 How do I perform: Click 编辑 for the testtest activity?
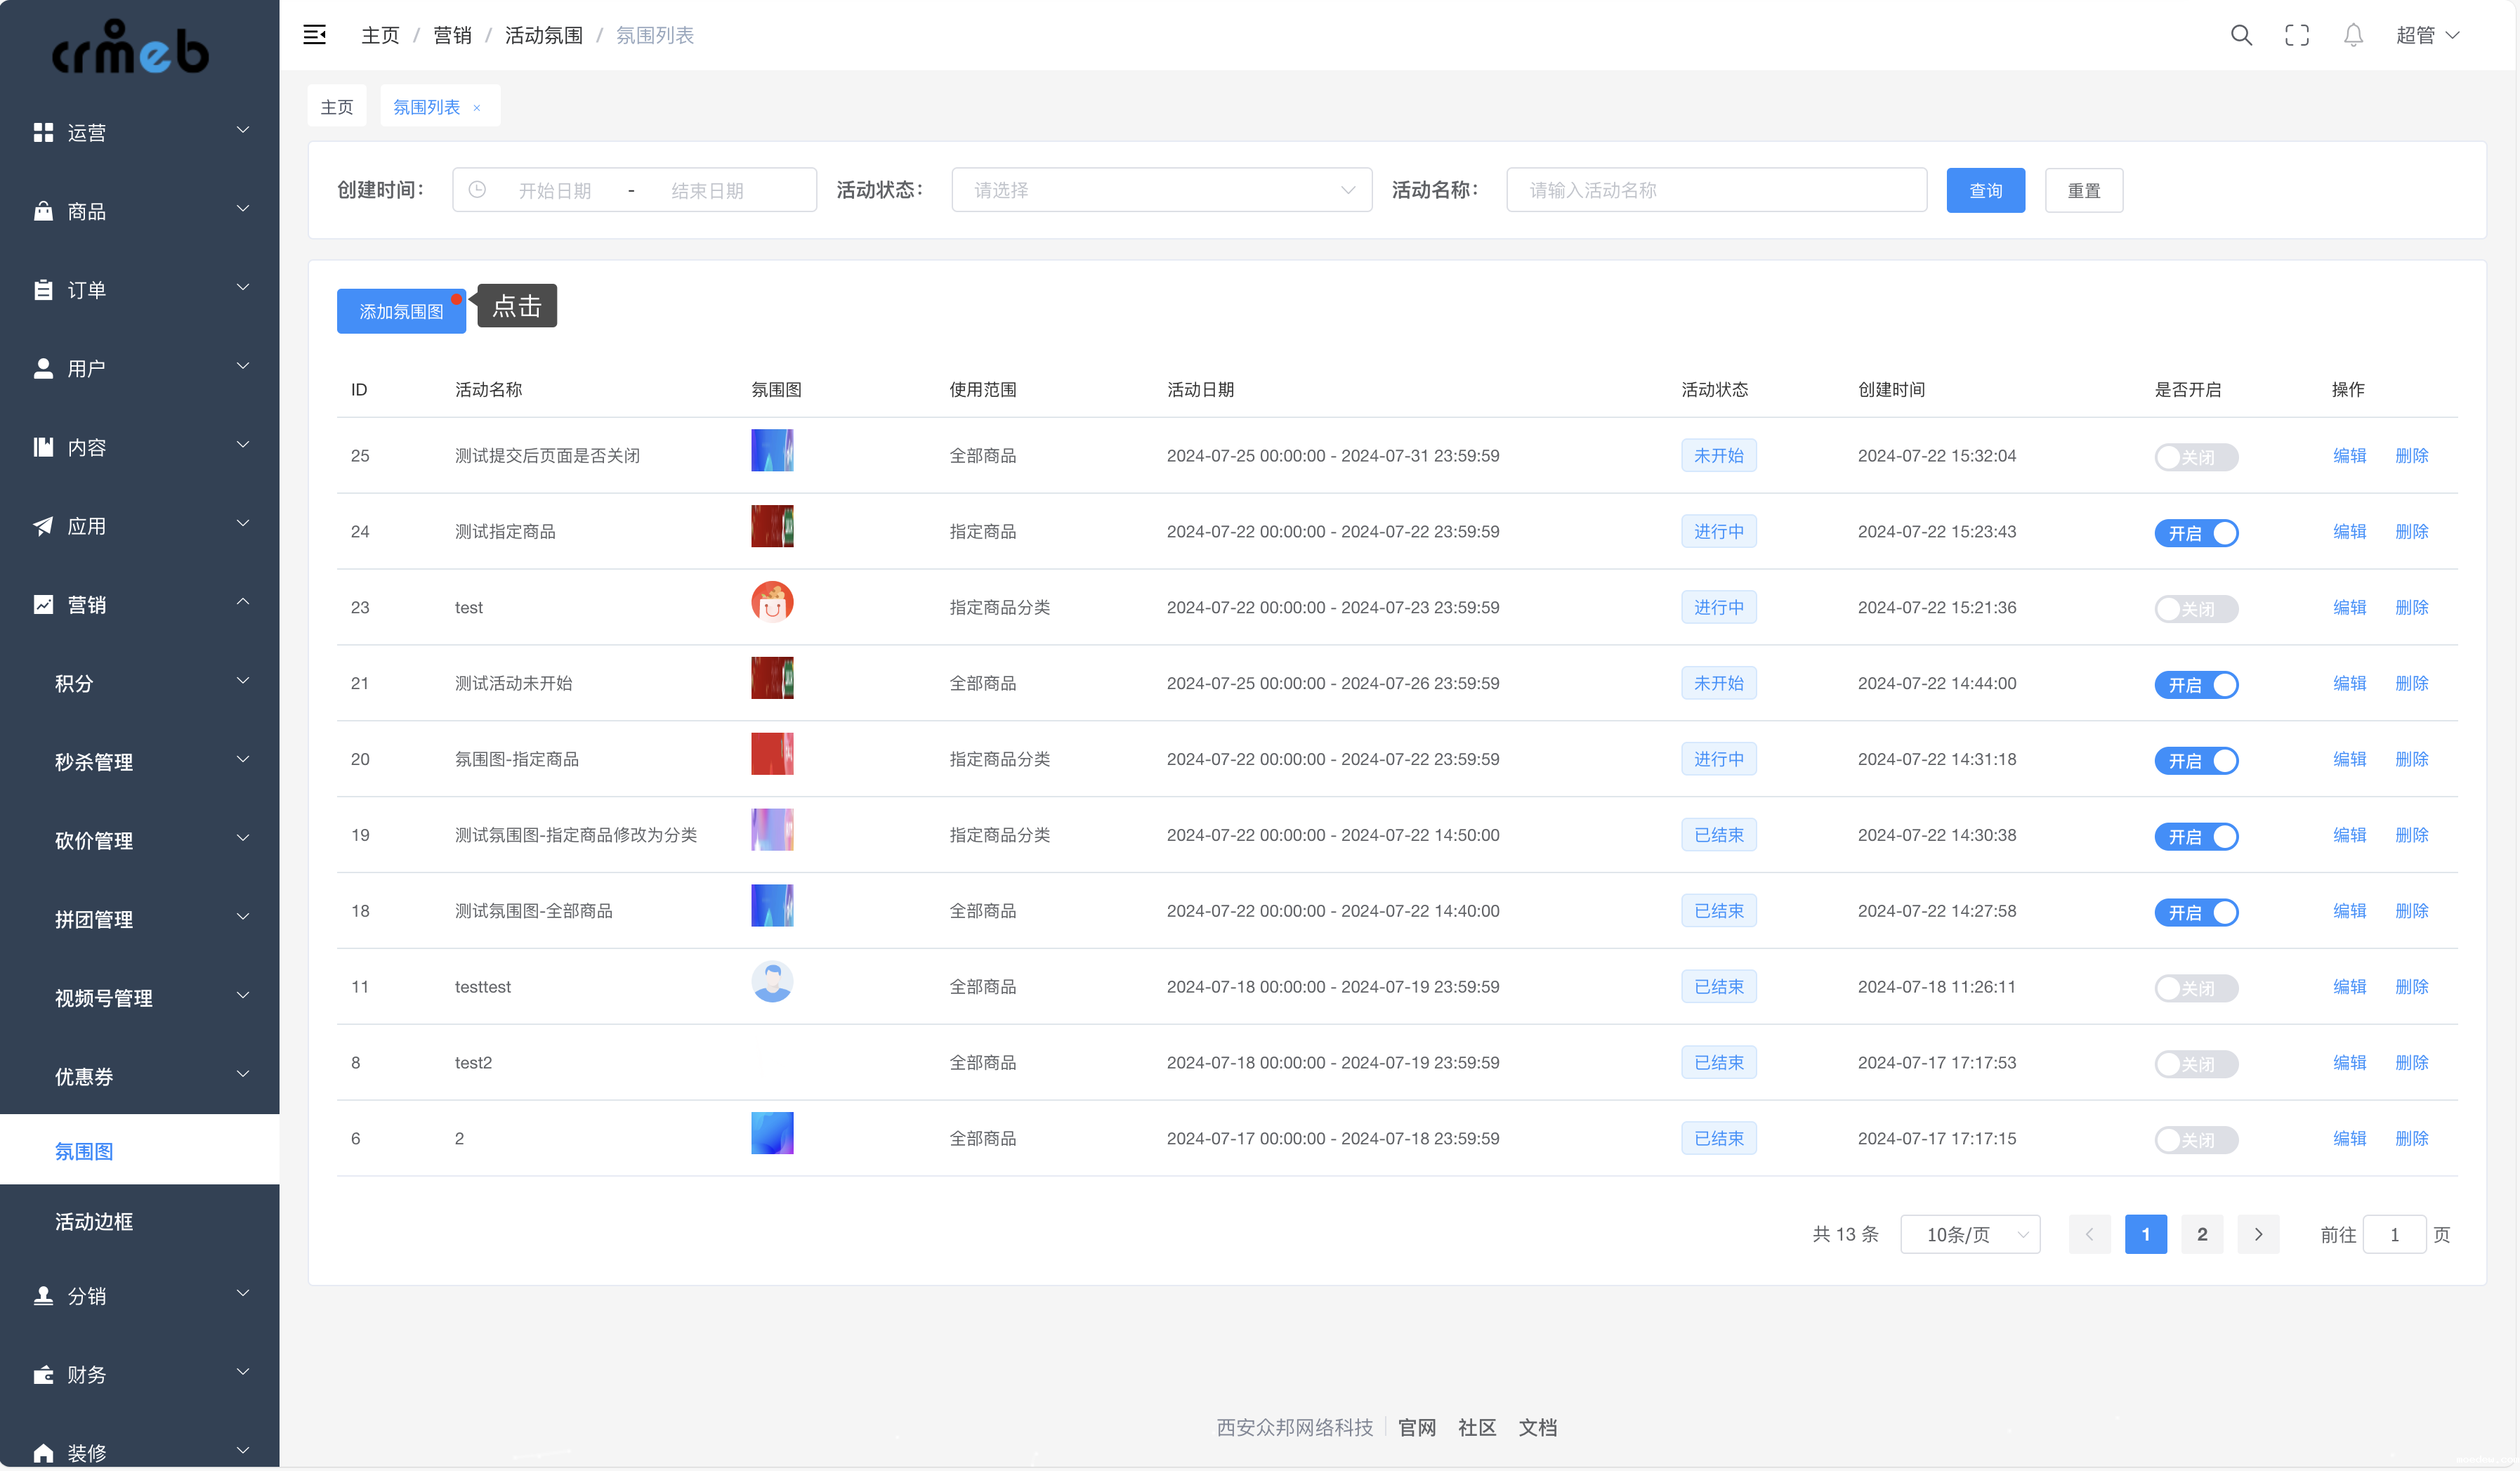pyautogui.click(x=2349, y=987)
